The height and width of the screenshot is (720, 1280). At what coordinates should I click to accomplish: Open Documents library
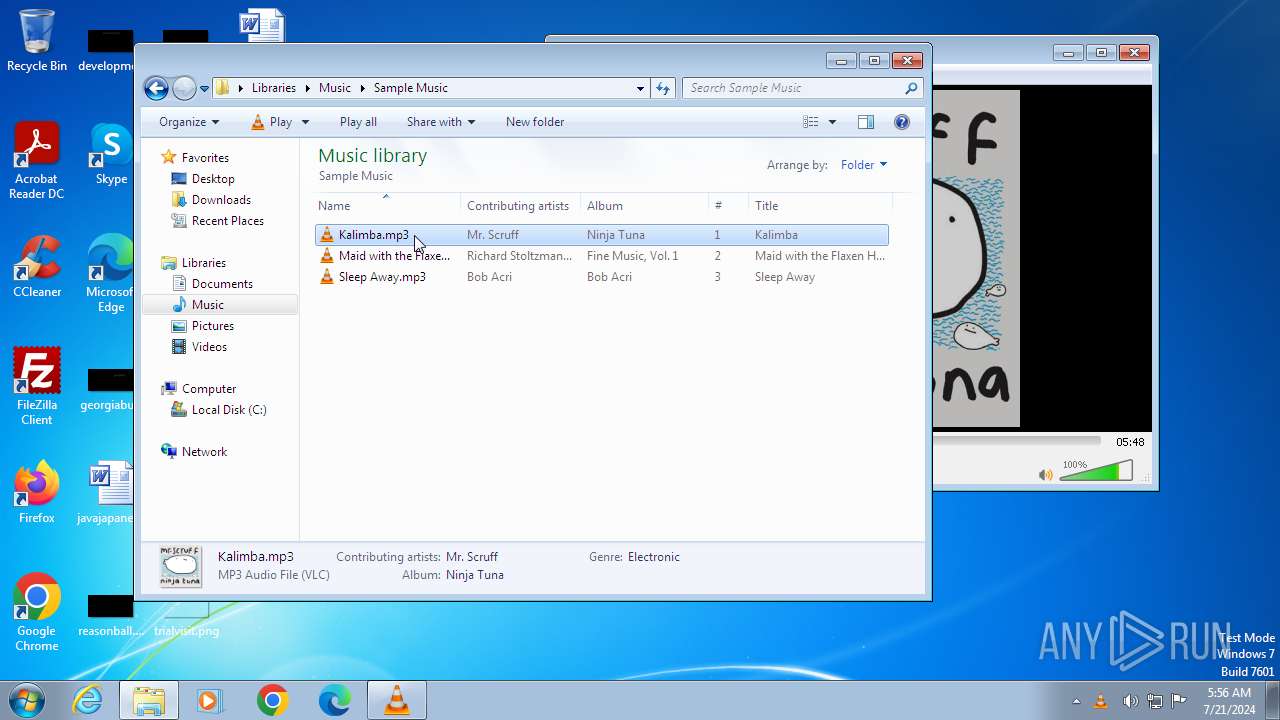click(222, 284)
